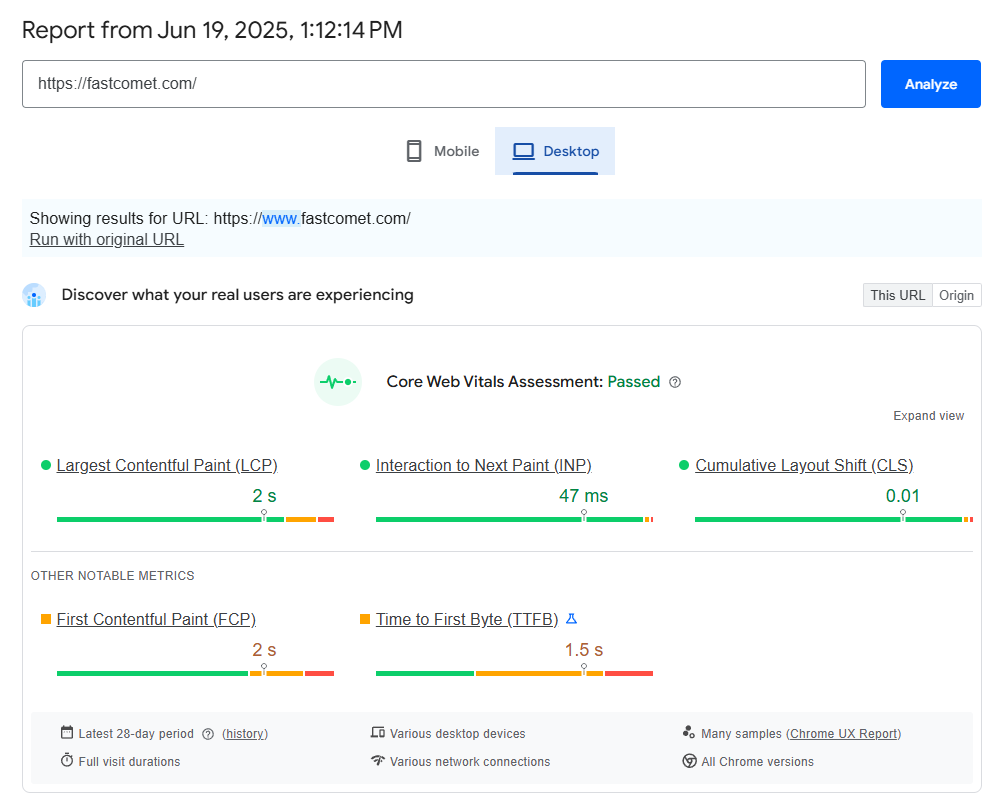Click inside the URL input field
This screenshot has height=809, width=1006.
click(x=444, y=84)
